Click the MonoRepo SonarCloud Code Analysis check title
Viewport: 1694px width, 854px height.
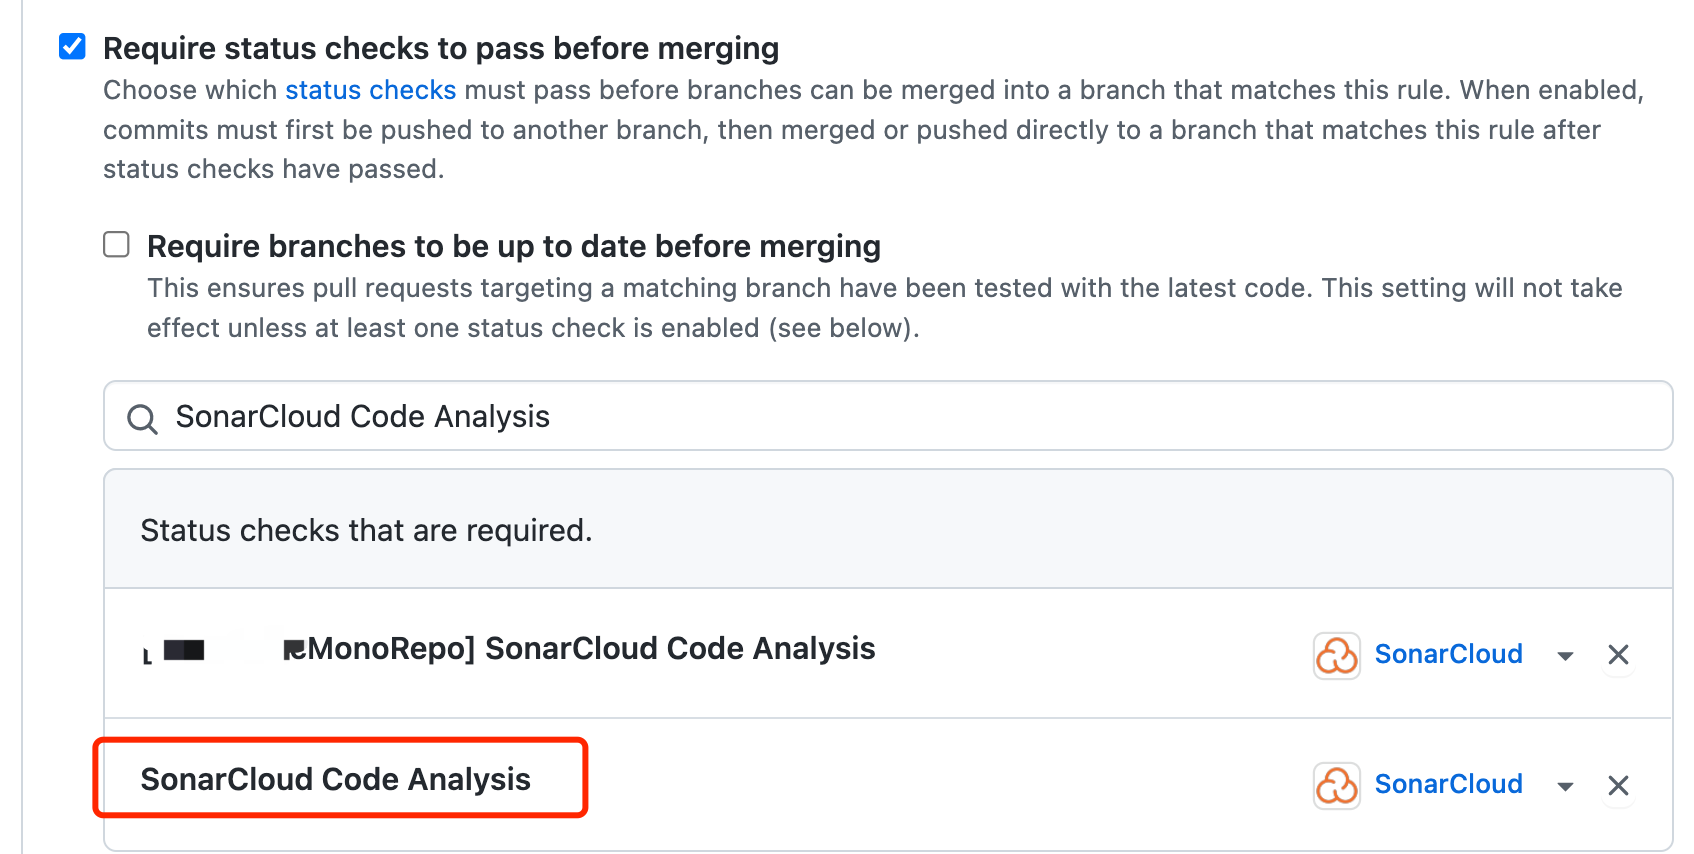[580, 648]
